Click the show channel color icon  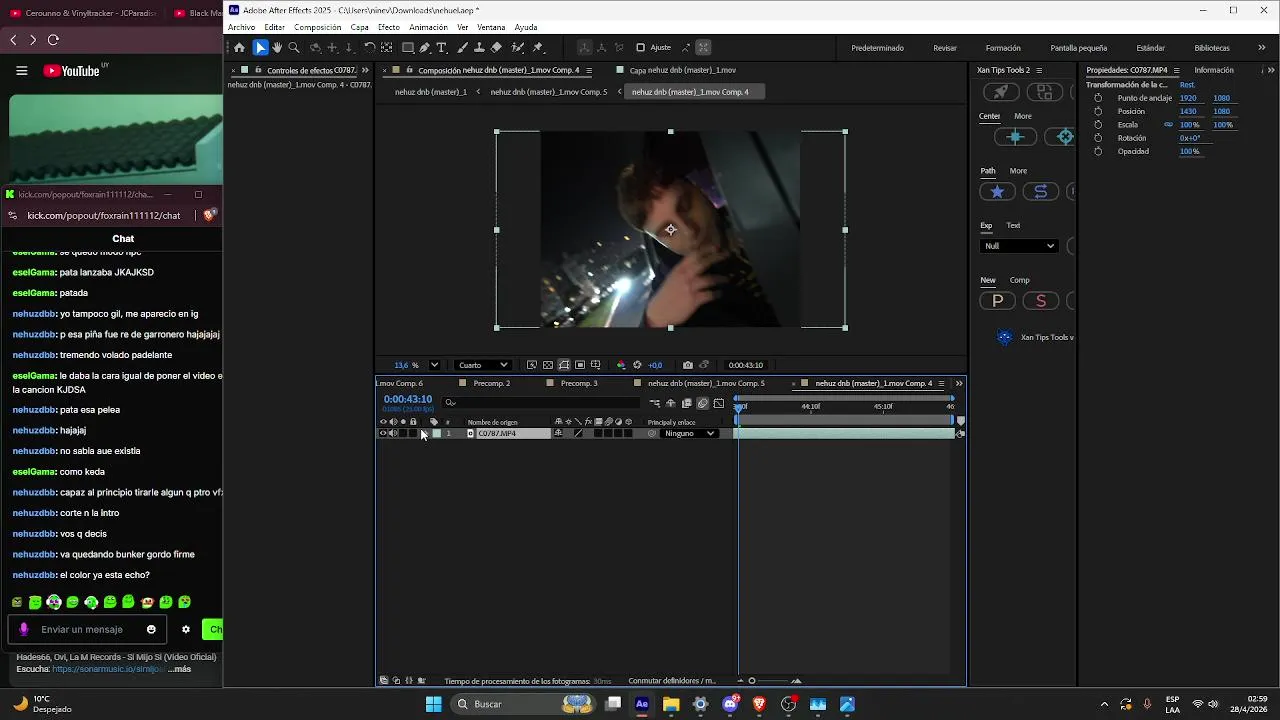tap(621, 365)
